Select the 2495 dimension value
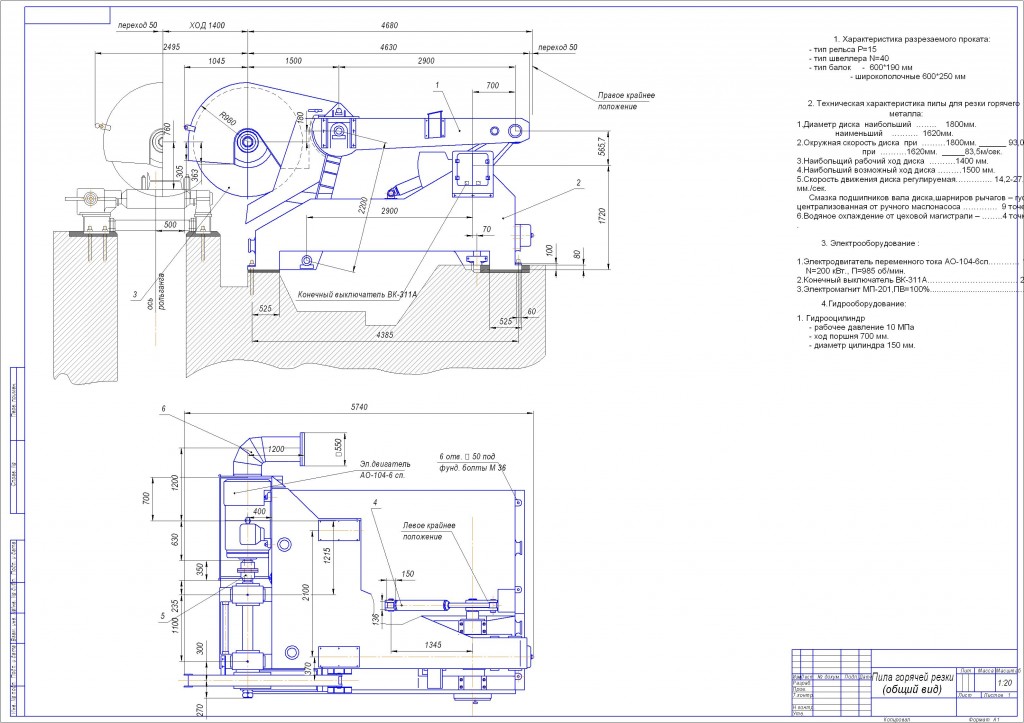This screenshot has width=1024, height=723. click(x=171, y=47)
